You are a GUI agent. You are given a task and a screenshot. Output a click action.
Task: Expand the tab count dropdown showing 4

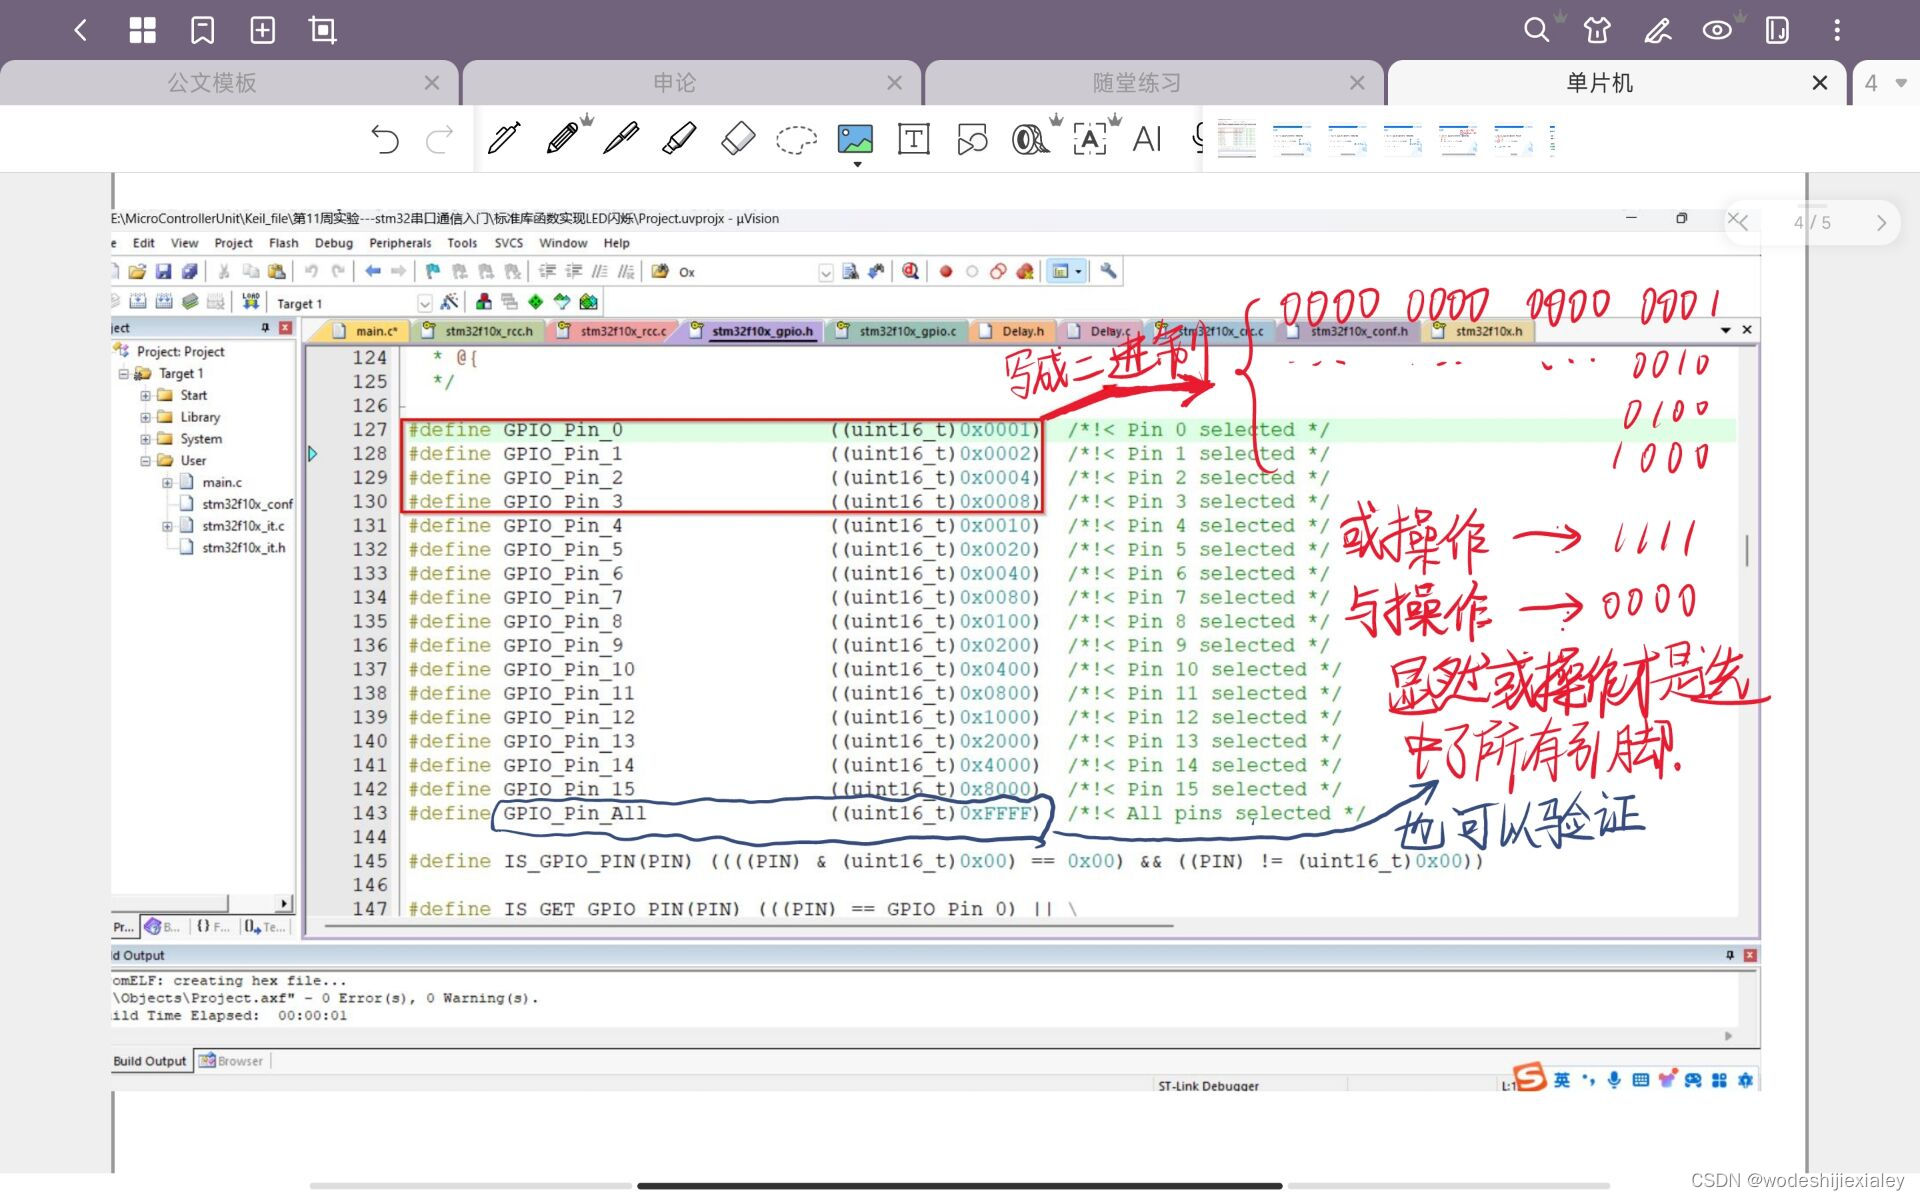(1885, 83)
